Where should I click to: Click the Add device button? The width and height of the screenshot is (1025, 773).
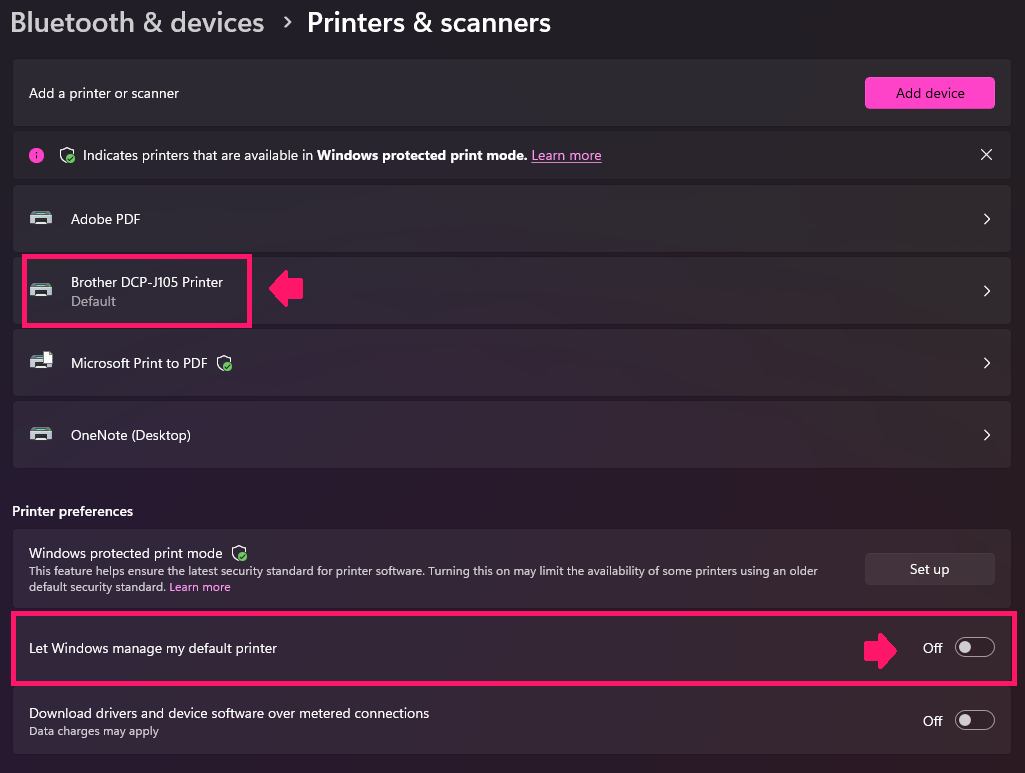coord(930,93)
